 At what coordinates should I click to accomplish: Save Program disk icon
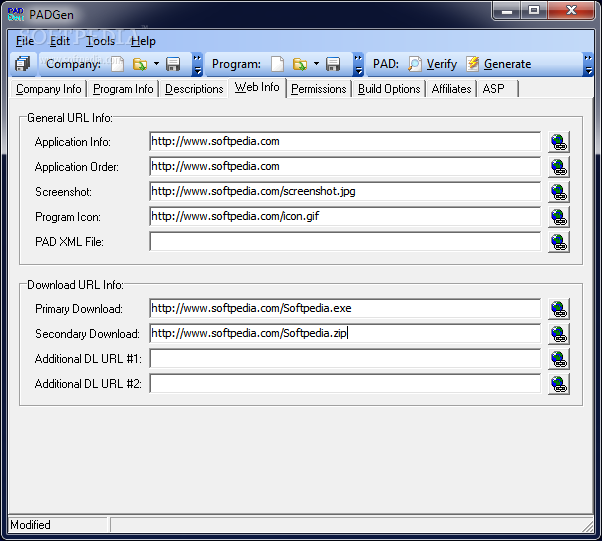[x=333, y=64]
